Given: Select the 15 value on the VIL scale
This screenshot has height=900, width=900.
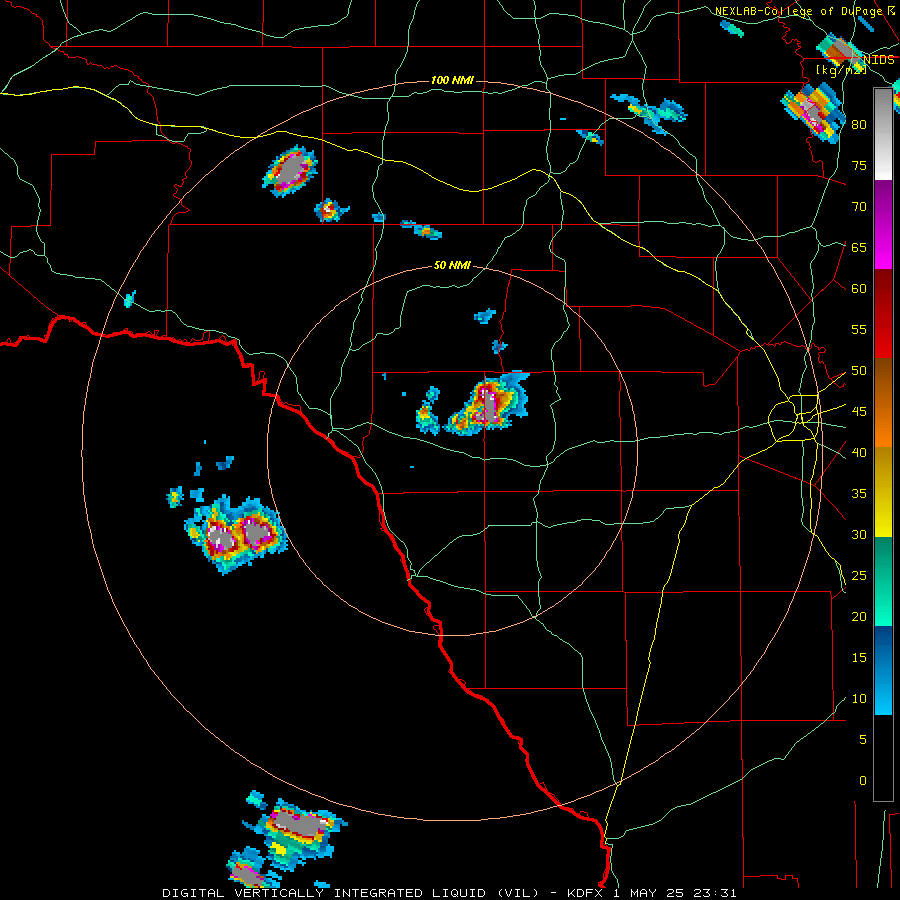Looking at the screenshot, I should 859,658.
